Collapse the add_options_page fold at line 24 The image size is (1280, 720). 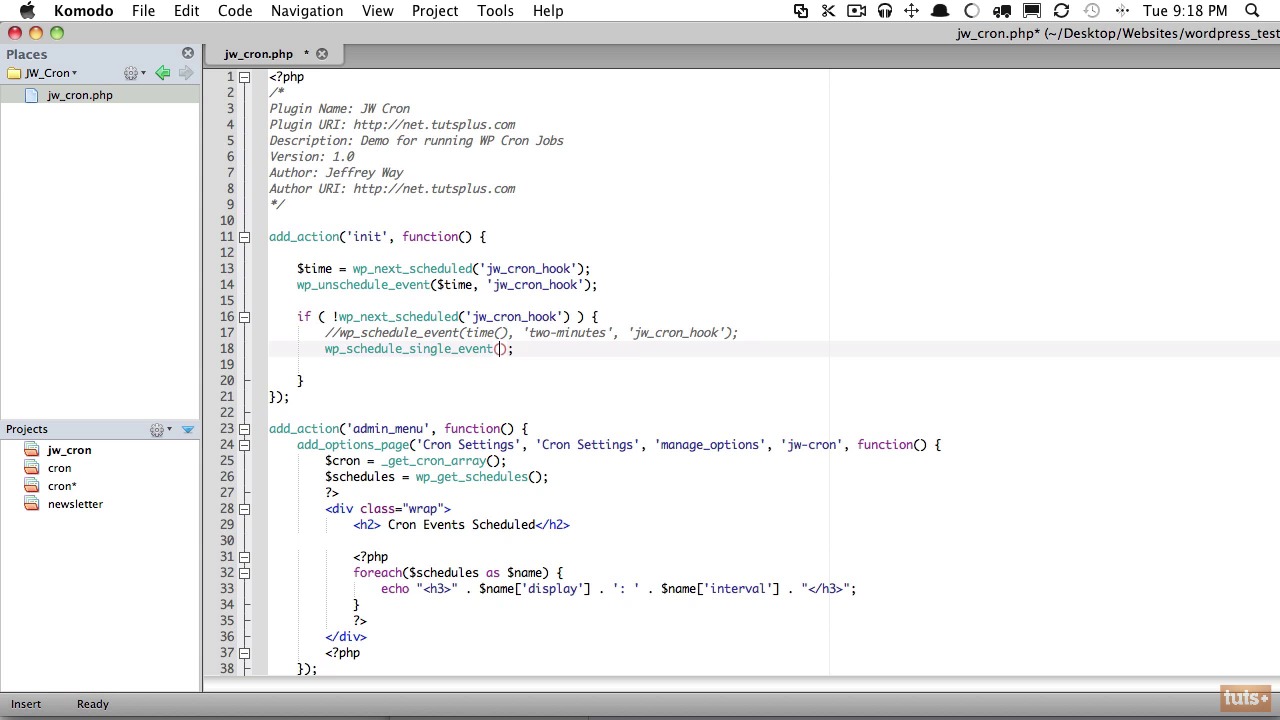(x=244, y=445)
